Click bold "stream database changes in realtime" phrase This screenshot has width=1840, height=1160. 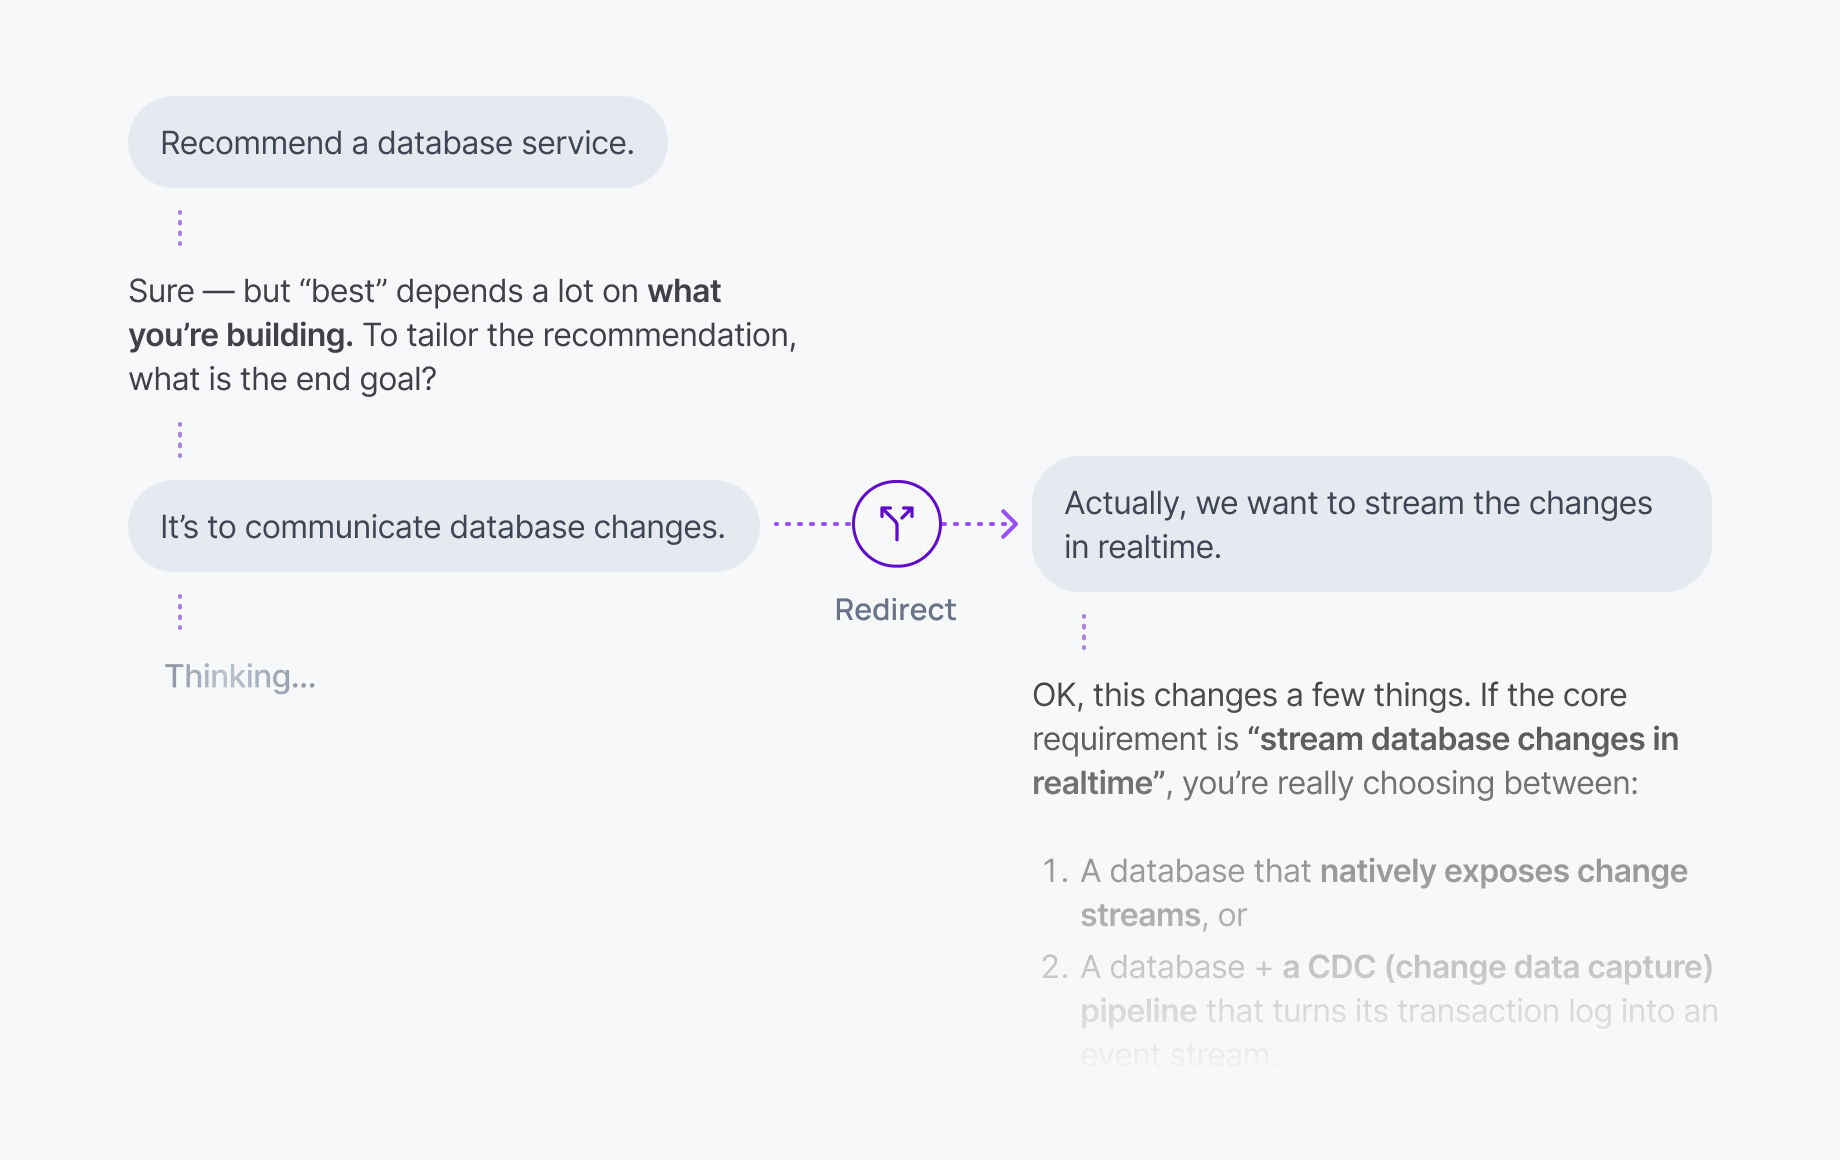[1468, 740]
